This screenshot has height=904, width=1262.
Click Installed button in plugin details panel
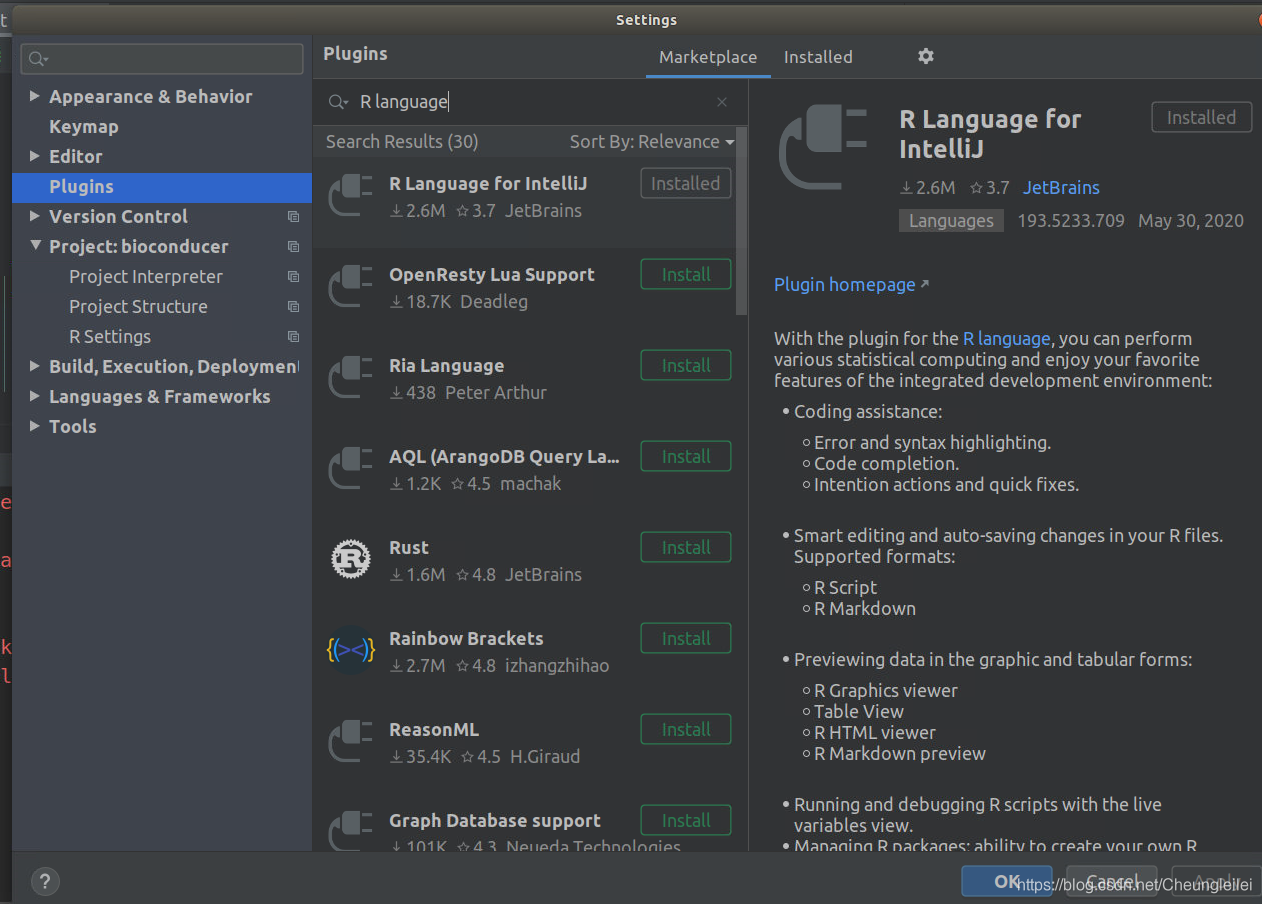[1201, 117]
